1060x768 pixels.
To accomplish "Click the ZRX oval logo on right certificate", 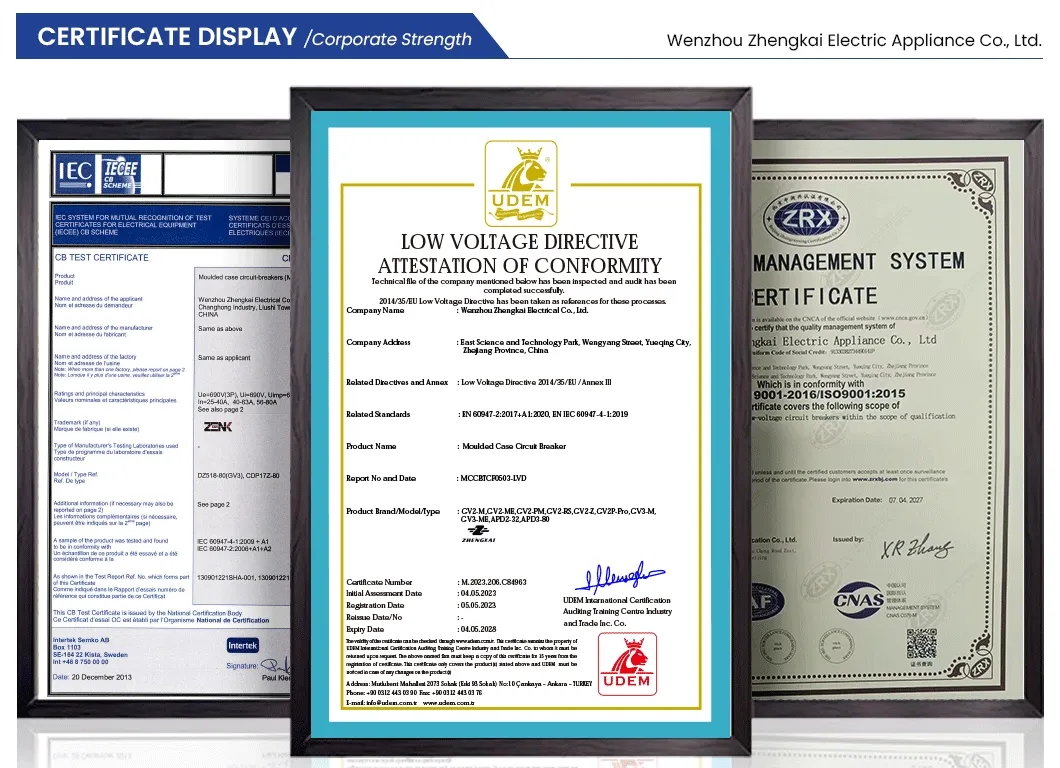I will coord(806,218).
